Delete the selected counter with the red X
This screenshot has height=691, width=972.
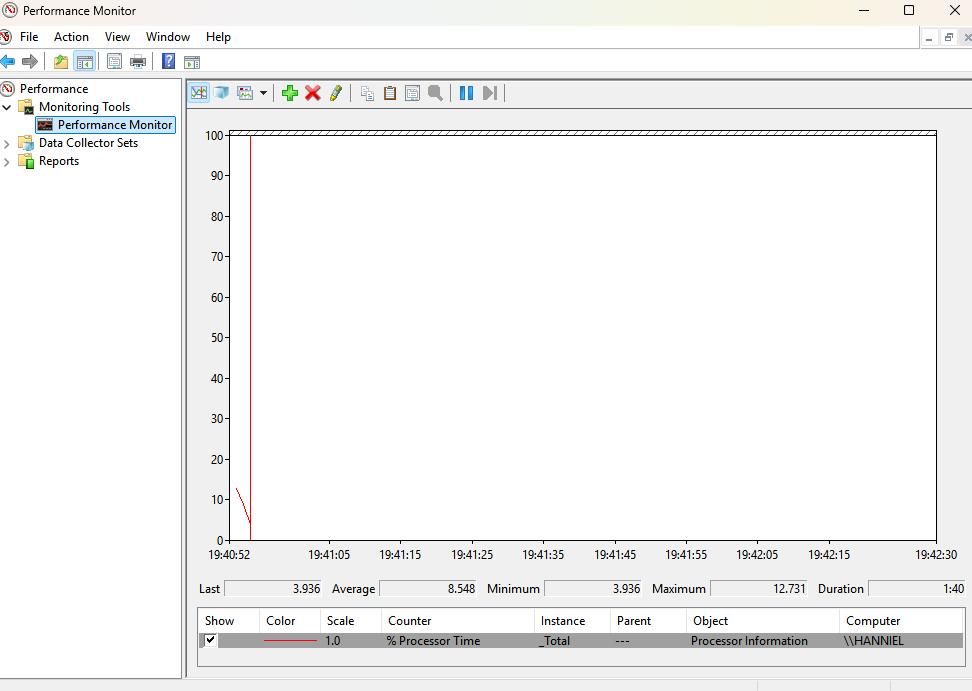pyautogui.click(x=312, y=93)
